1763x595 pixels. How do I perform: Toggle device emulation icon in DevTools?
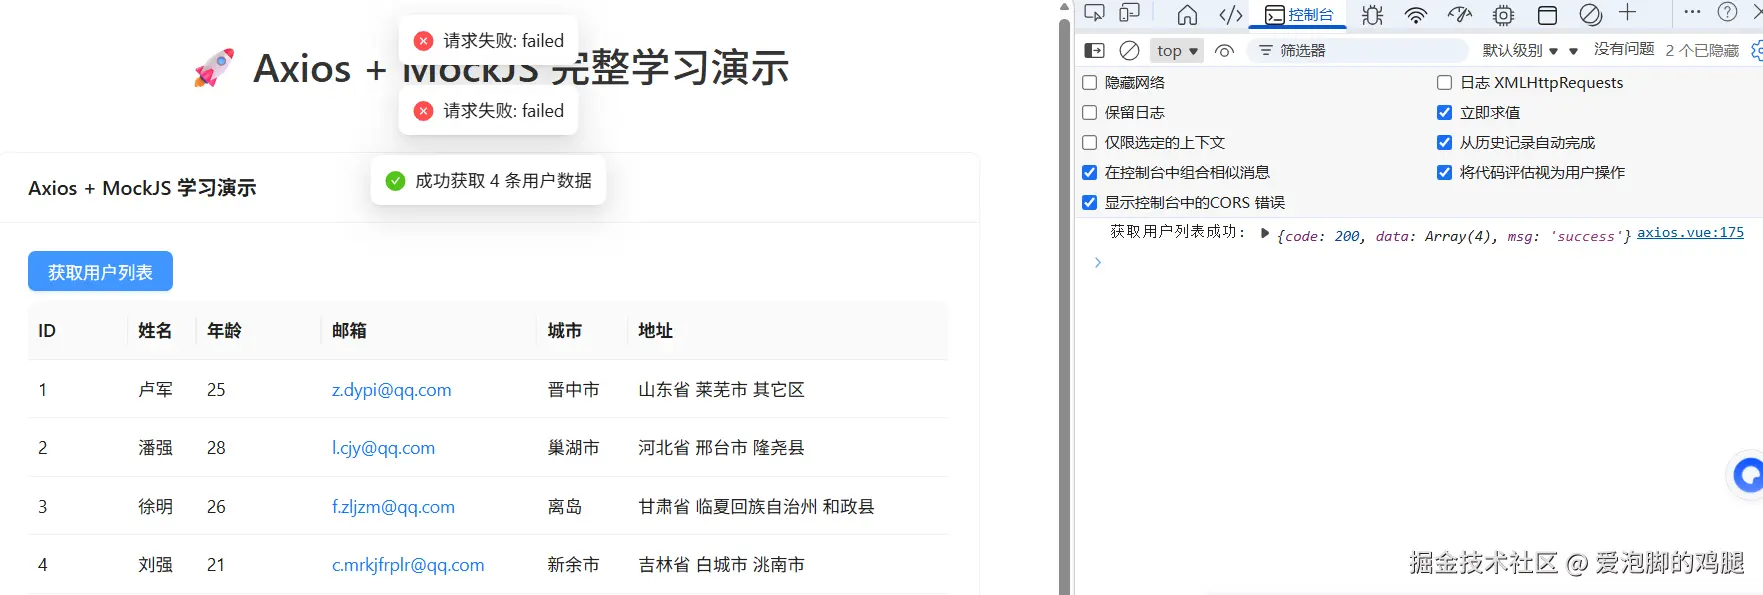click(1130, 13)
